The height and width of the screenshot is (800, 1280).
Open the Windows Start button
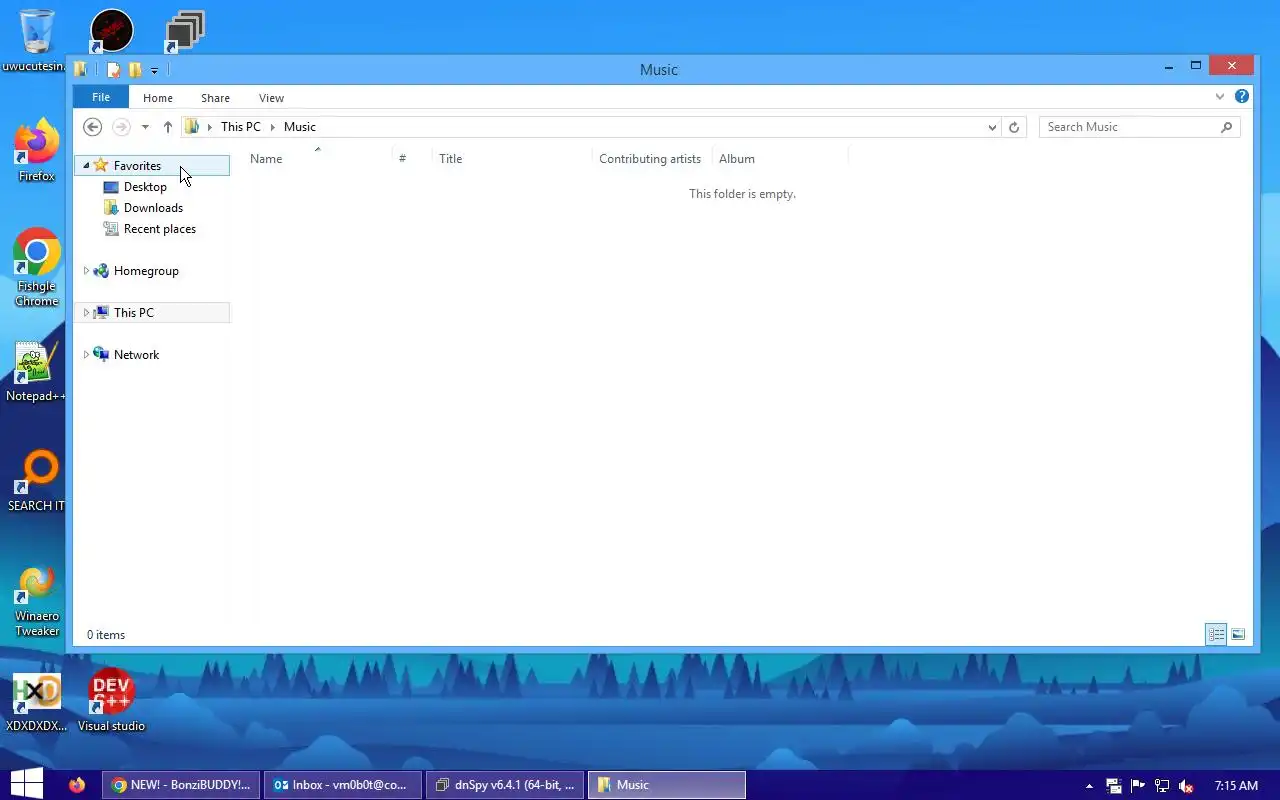point(26,784)
